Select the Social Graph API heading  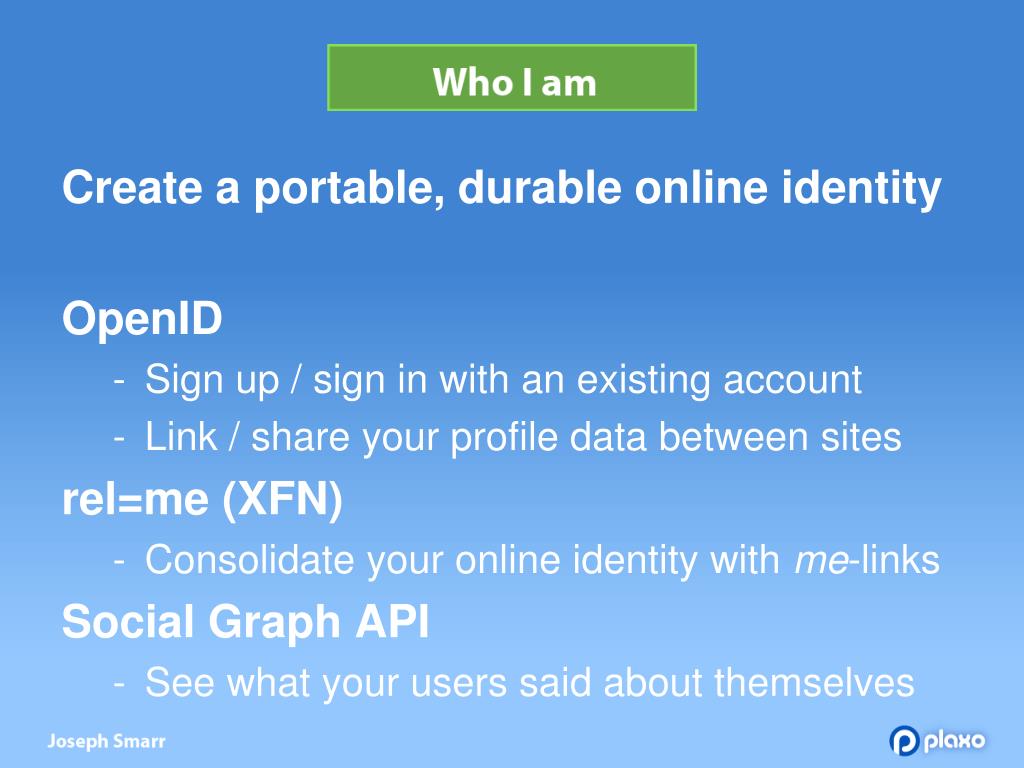click(x=246, y=621)
